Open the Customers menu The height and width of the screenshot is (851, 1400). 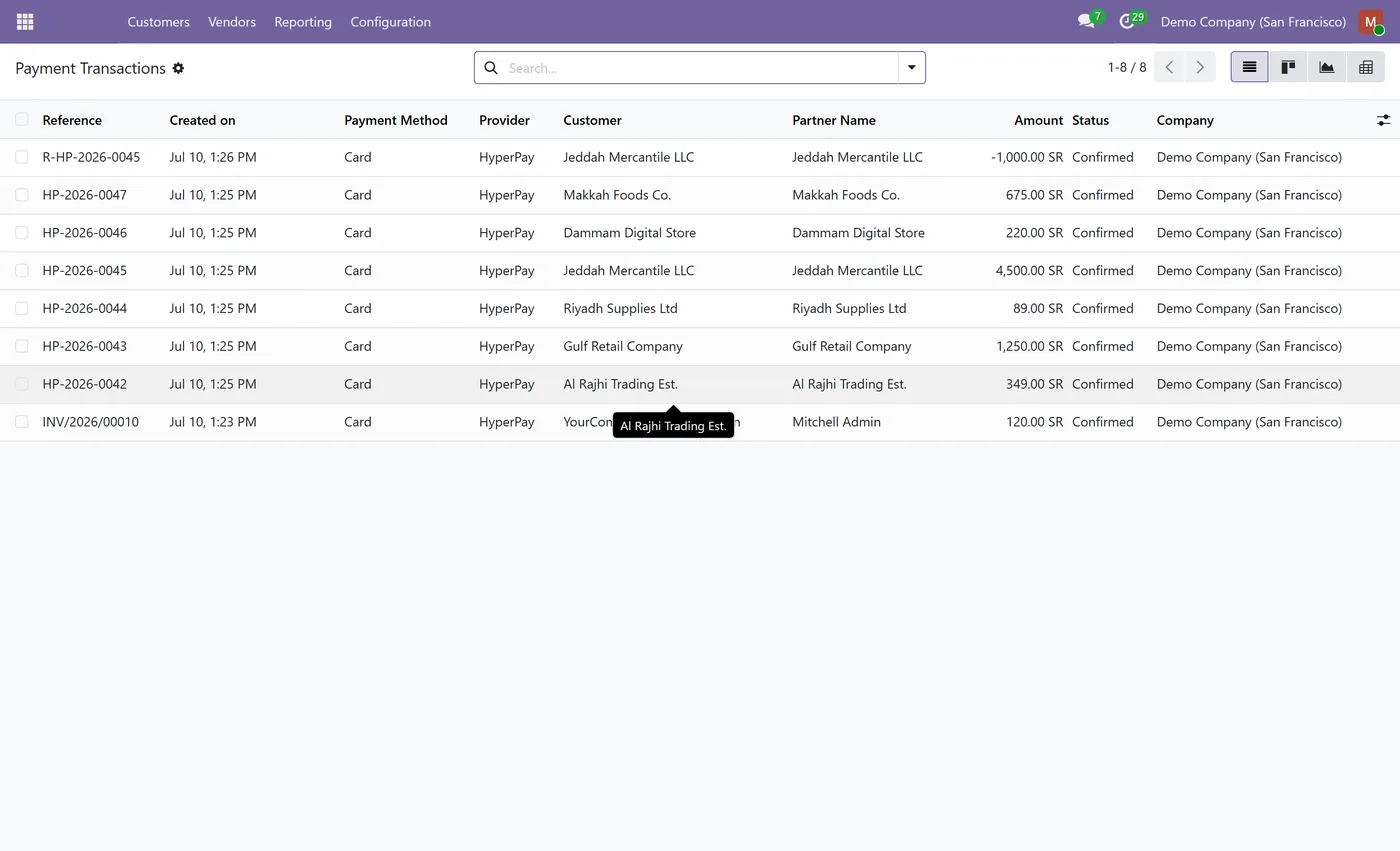(x=158, y=21)
